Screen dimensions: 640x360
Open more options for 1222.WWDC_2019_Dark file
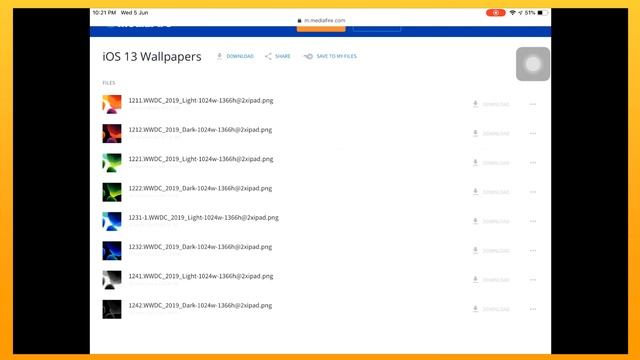533,192
